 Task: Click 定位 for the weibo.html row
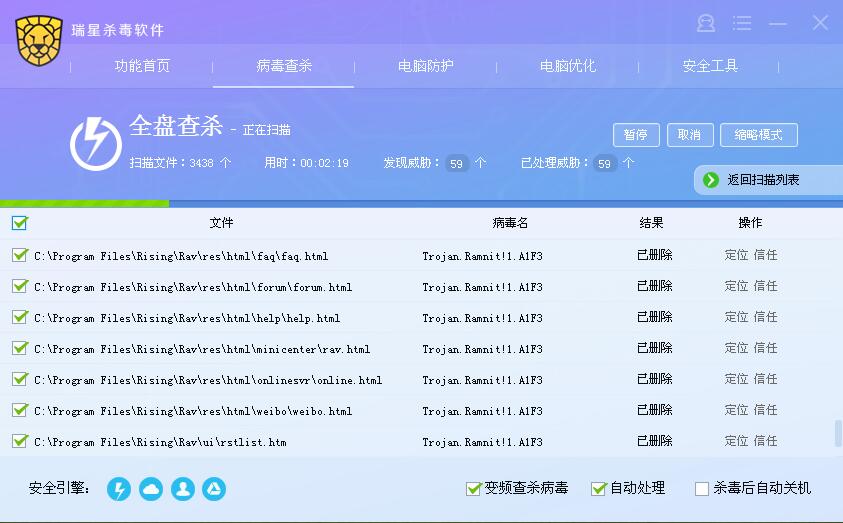pos(736,410)
